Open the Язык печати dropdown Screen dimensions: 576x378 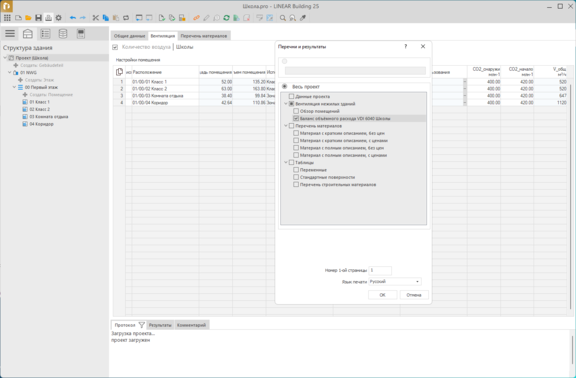pyautogui.click(x=395, y=282)
